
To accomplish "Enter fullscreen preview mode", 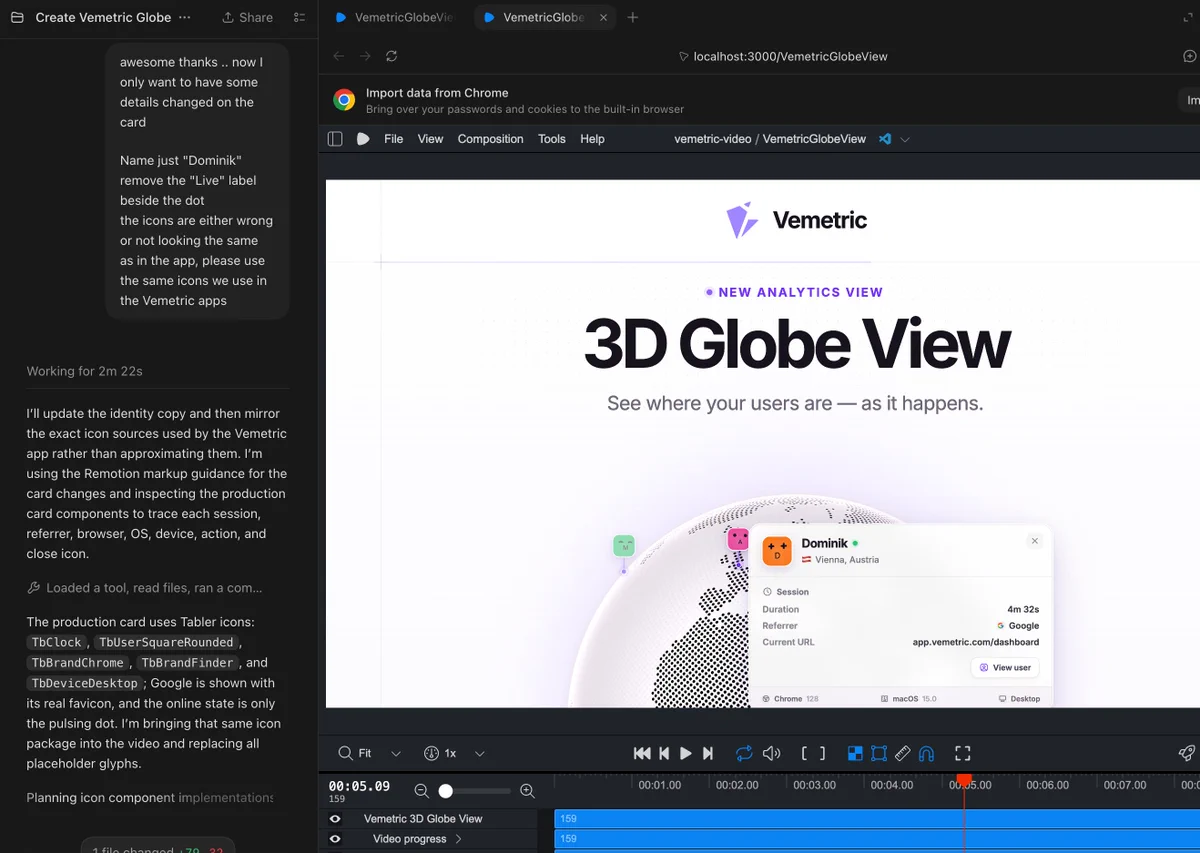I will point(963,753).
